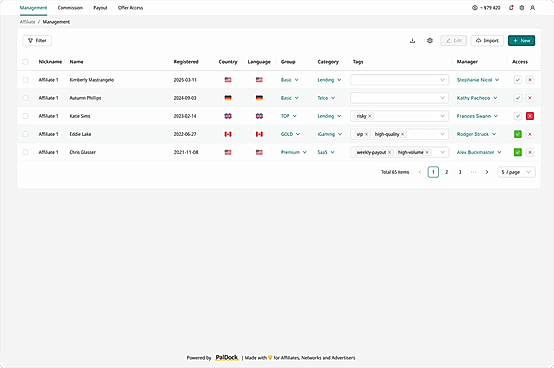This screenshot has height=368, width=554.
Task: Click the notifications icon in header
Action: (x=511, y=8)
